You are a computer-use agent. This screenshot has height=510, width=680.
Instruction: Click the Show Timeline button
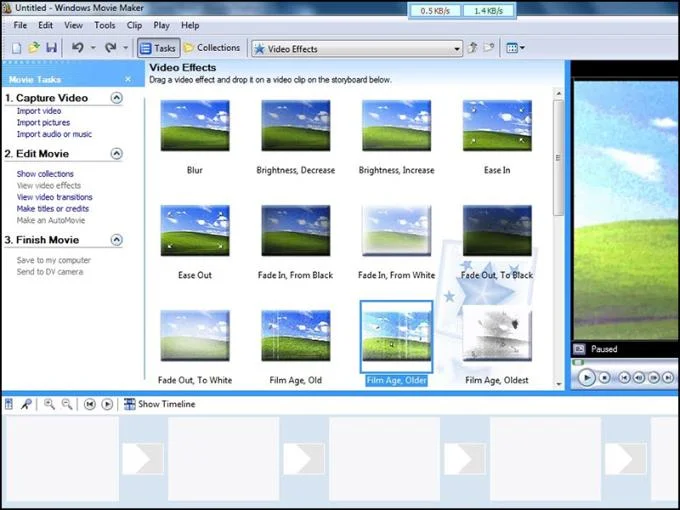point(160,404)
